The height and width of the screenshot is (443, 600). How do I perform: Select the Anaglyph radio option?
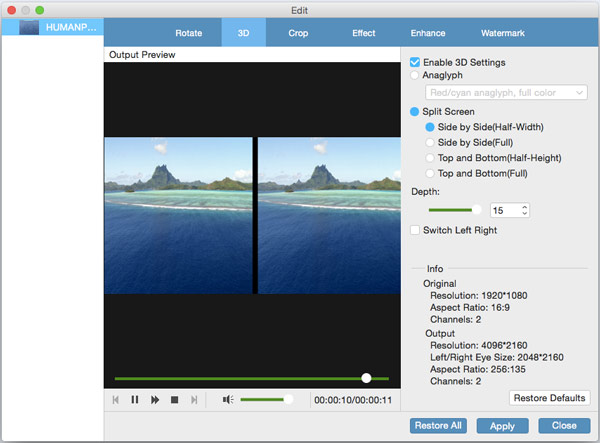click(415, 75)
